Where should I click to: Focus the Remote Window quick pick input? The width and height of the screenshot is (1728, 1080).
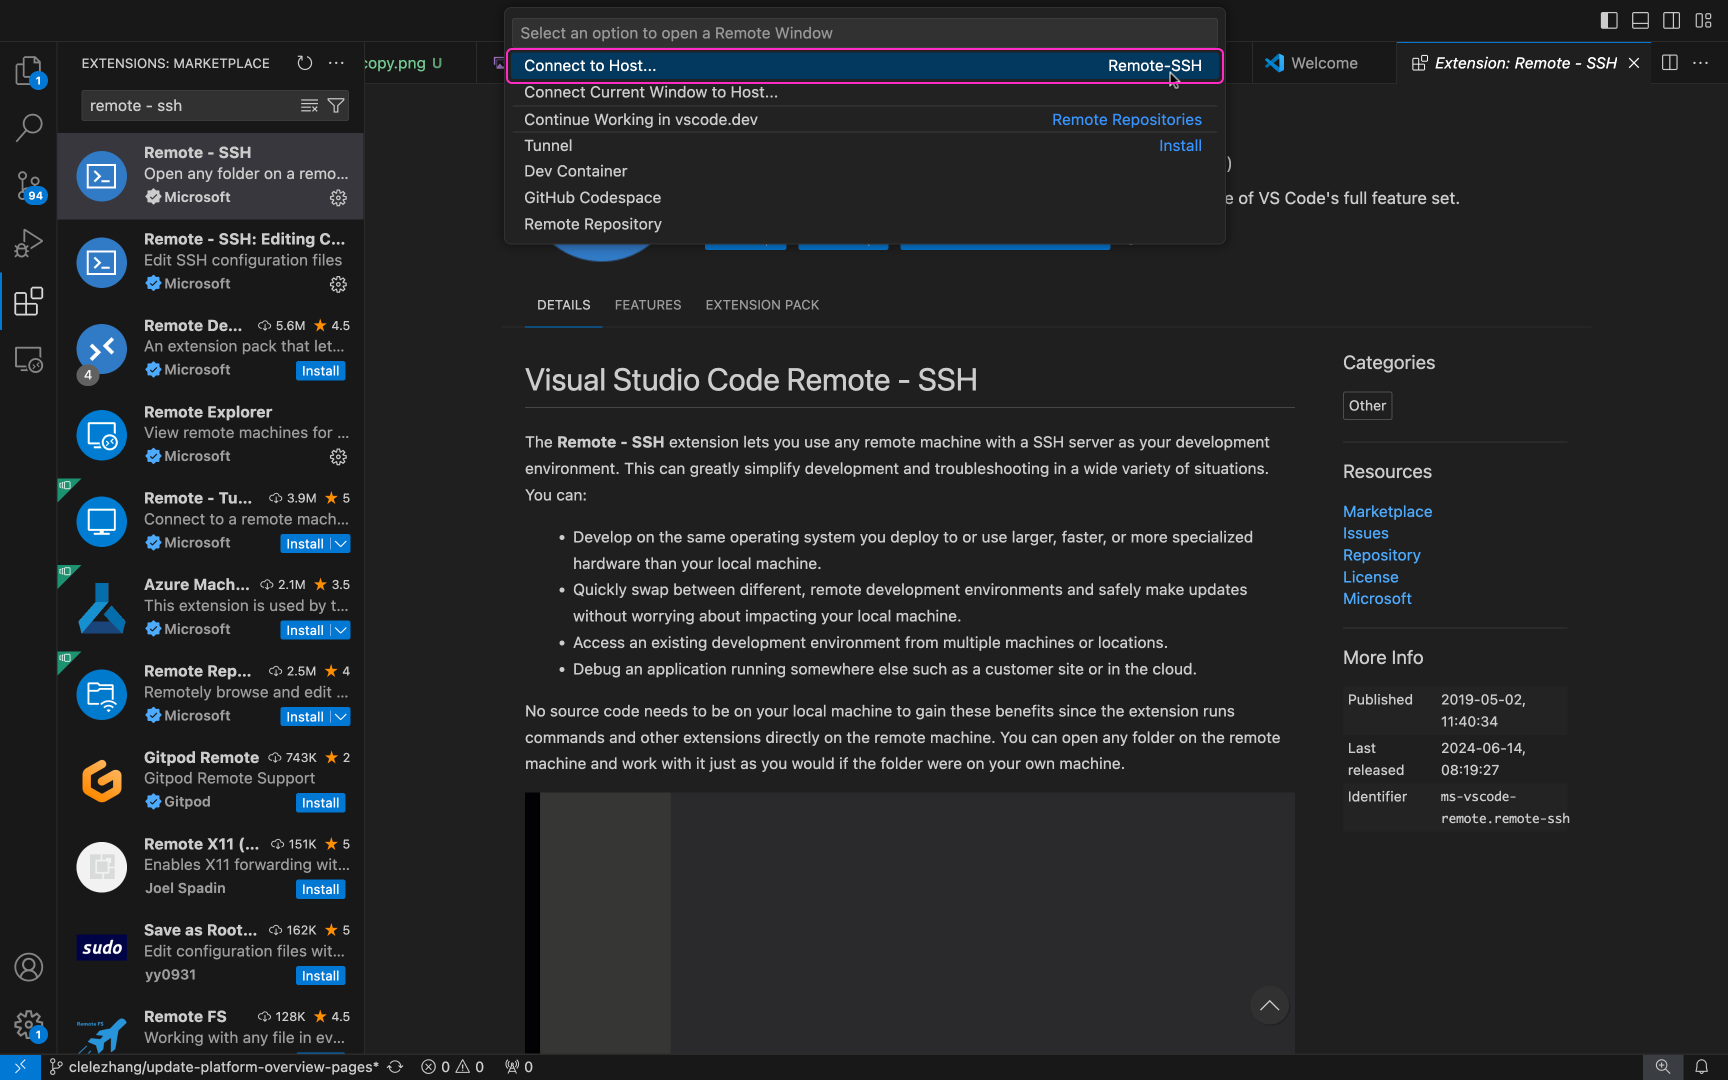[864, 33]
